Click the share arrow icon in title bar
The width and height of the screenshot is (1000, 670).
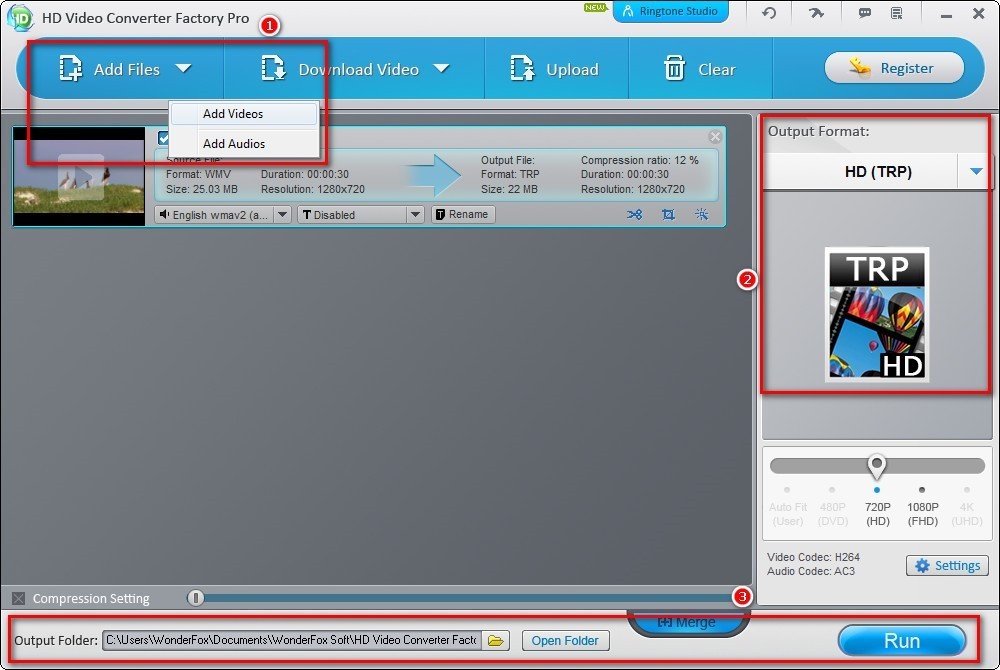click(x=816, y=13)
